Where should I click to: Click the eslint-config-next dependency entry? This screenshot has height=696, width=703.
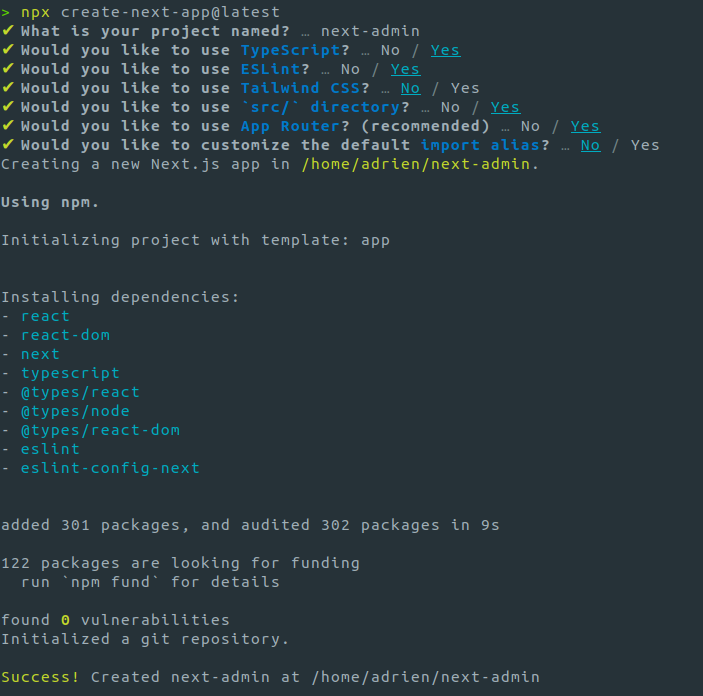click(x=110, y=468)
